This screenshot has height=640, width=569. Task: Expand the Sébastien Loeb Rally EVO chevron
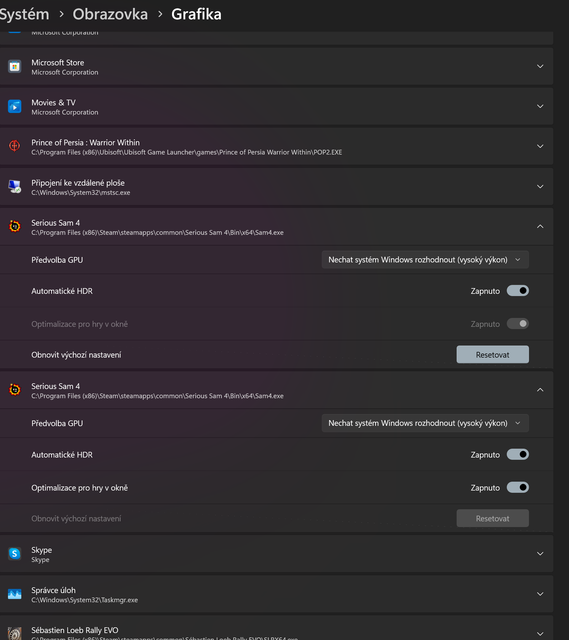tap(540, 633)
